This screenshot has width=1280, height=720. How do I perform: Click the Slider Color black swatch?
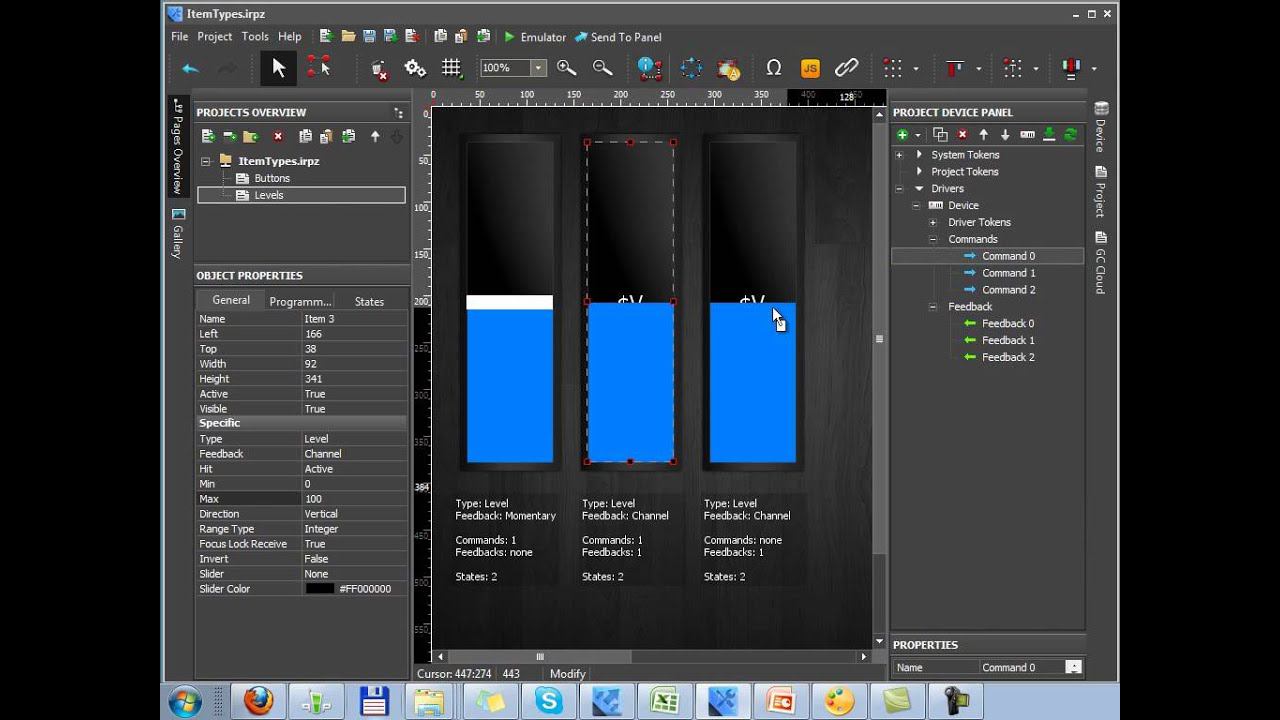[x=319, y=589]
